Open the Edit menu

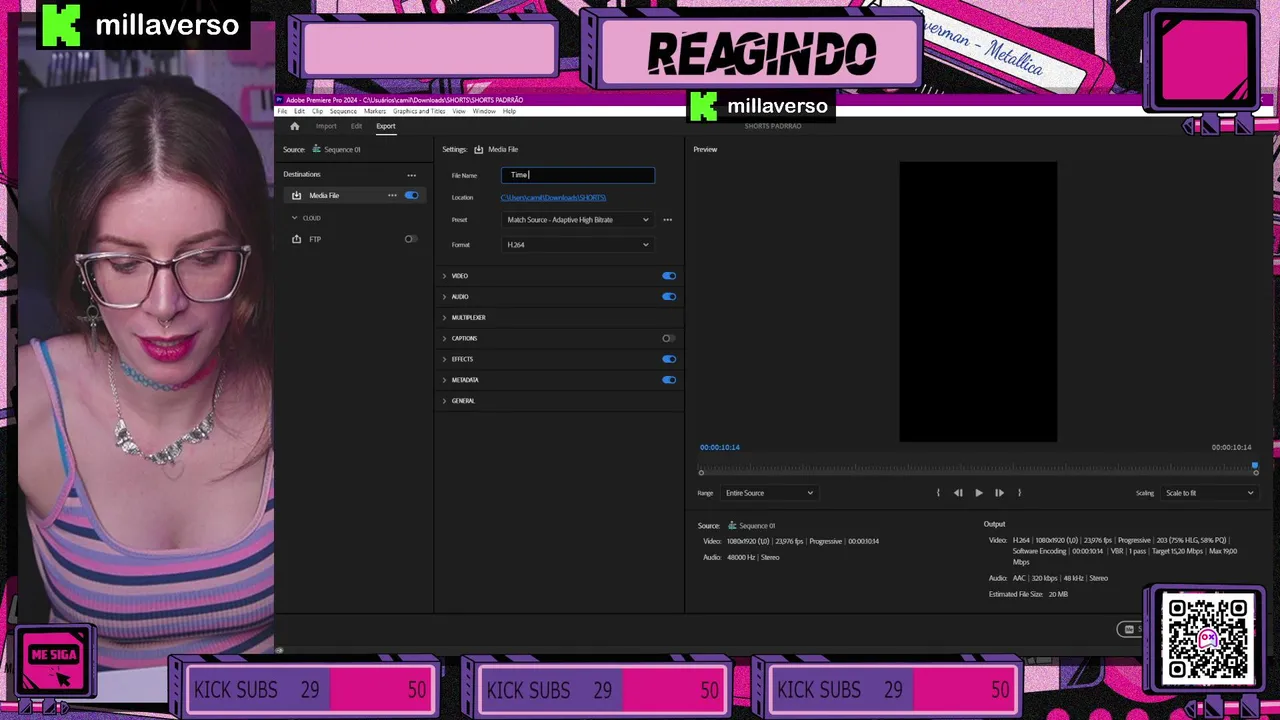[299, 111]
